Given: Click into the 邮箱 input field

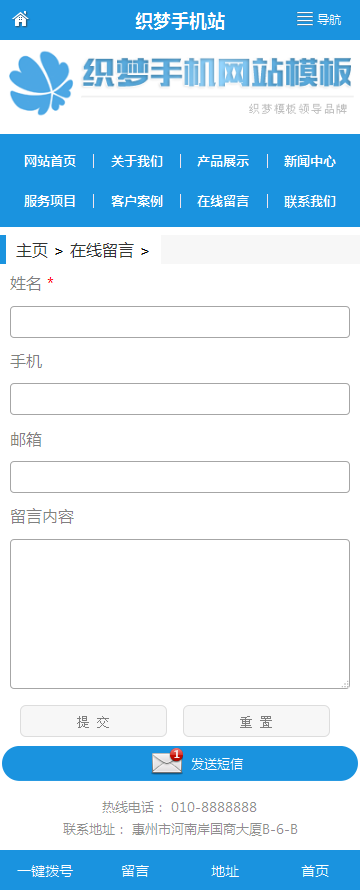Looking at the screenshot, I should click(180, 477).
